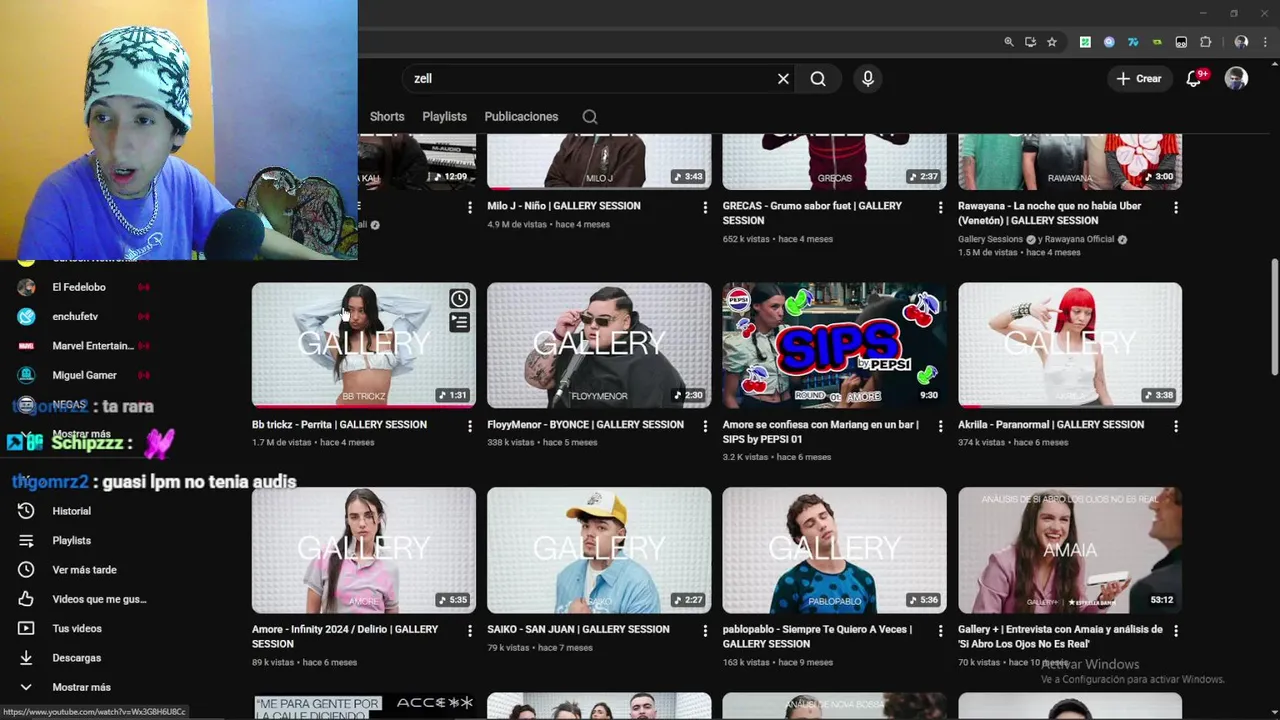The image size is (1280, 720).
Task: Click Add to queue icon on Bb trickz thumbnail
Action: click(x=459, y=322)
